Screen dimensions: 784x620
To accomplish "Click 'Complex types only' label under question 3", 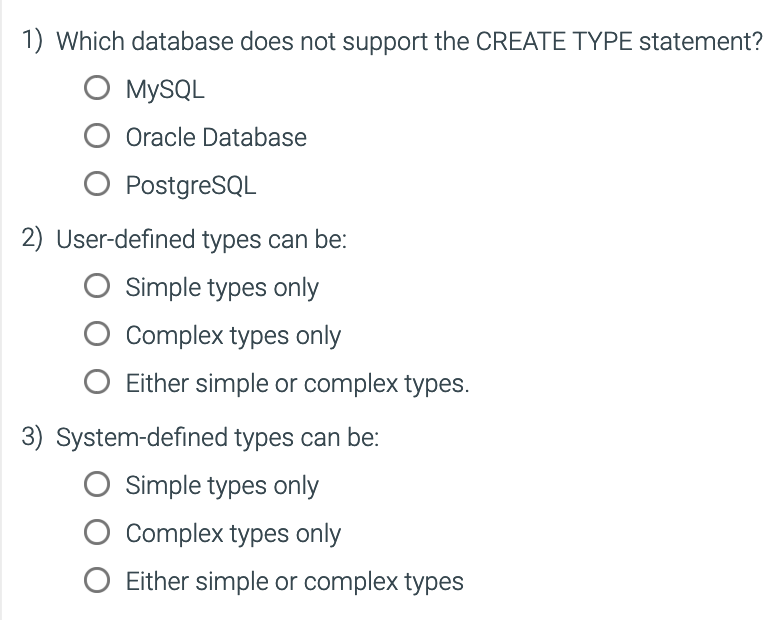I will (233, 534).
